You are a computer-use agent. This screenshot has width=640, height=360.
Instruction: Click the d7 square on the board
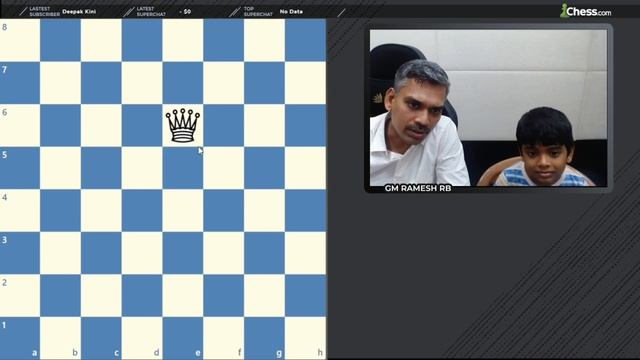point(142,82)
